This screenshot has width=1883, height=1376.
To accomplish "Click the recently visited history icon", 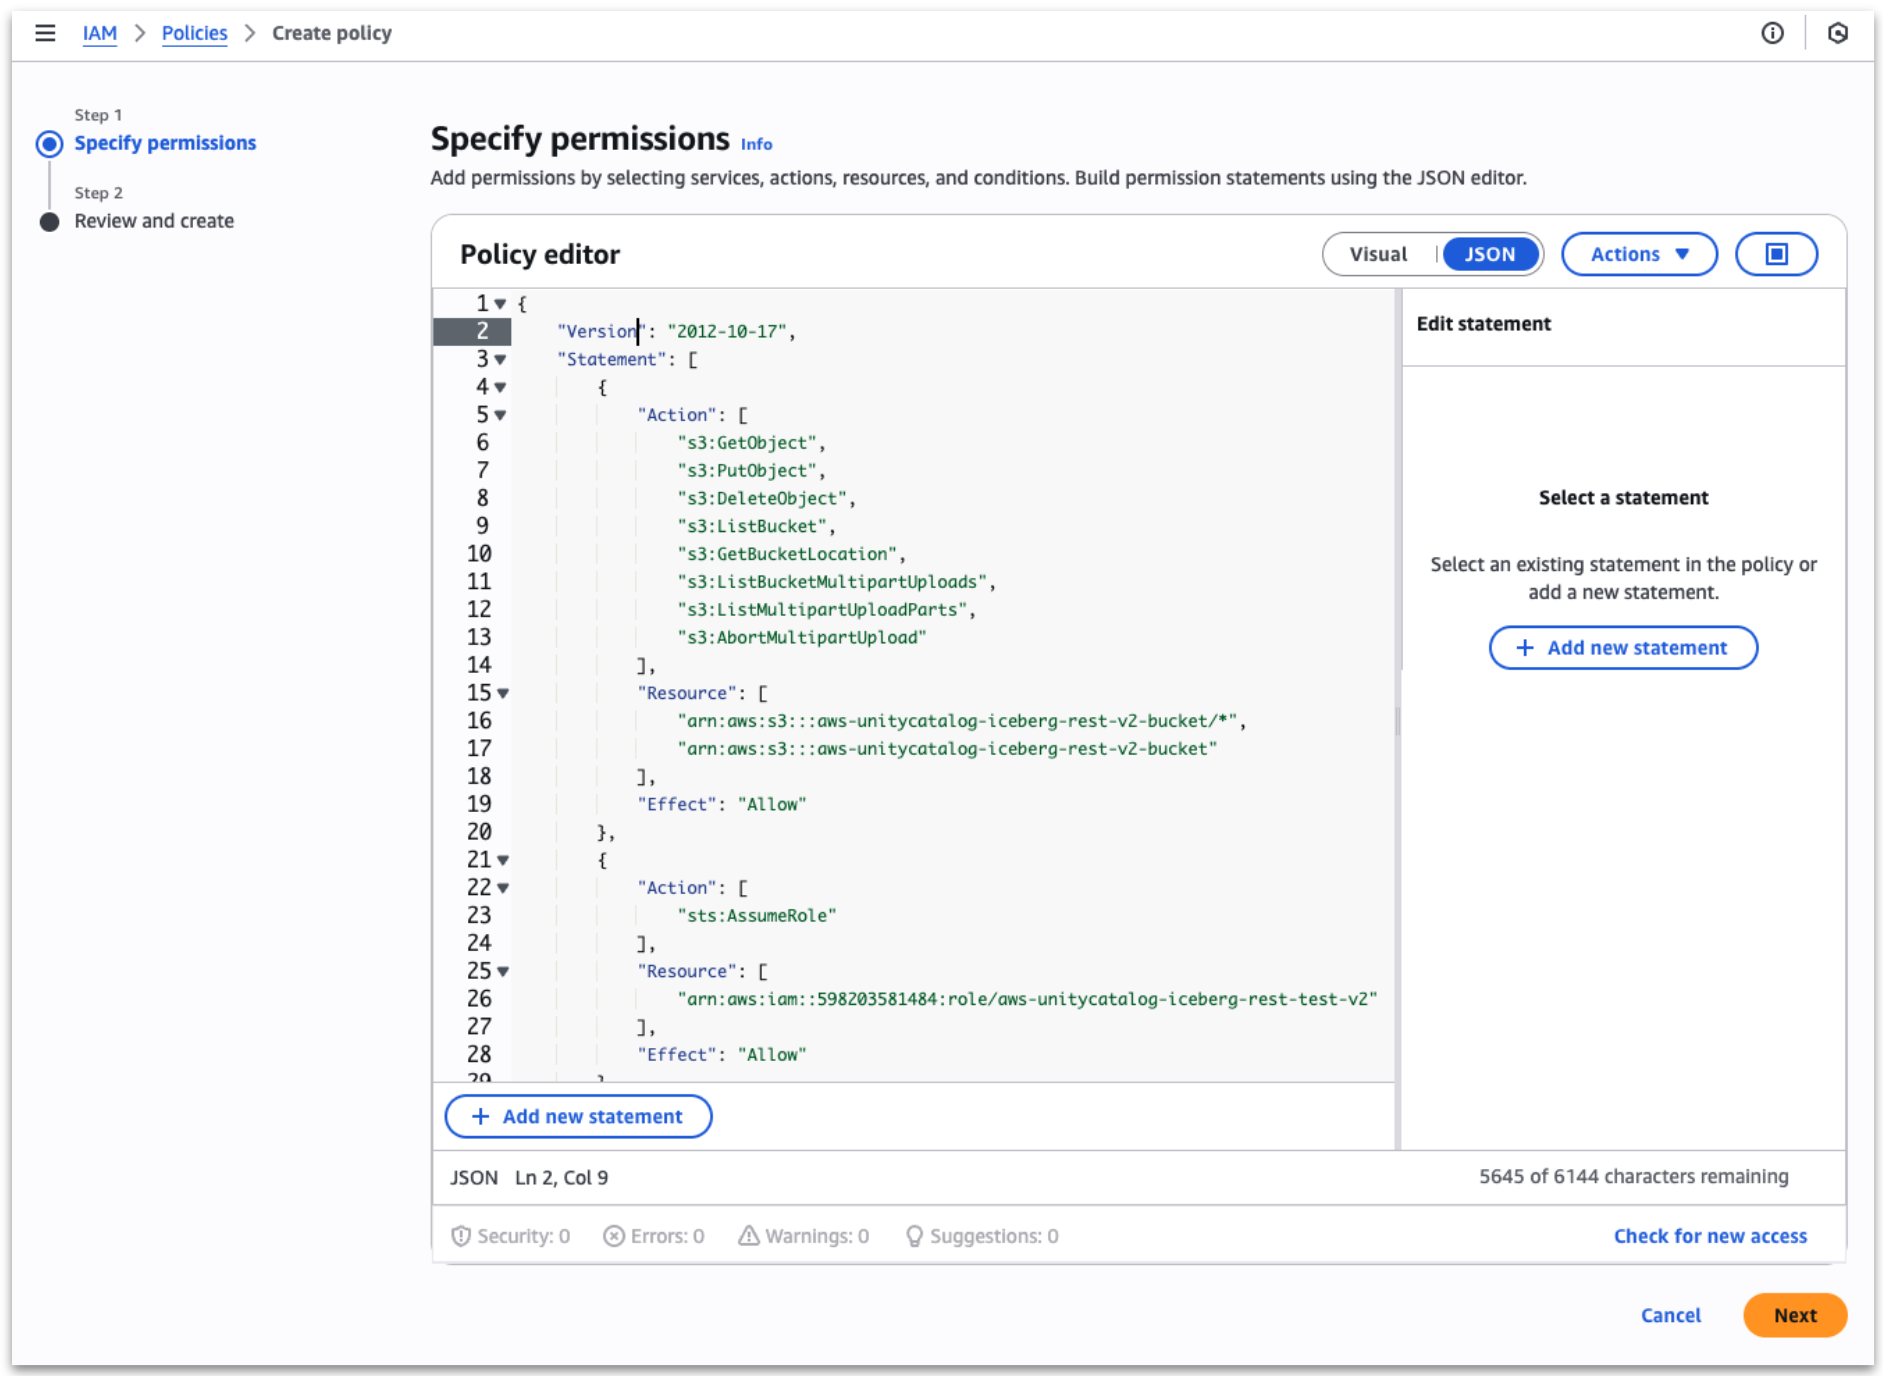I will click(x=1839, y=33).
